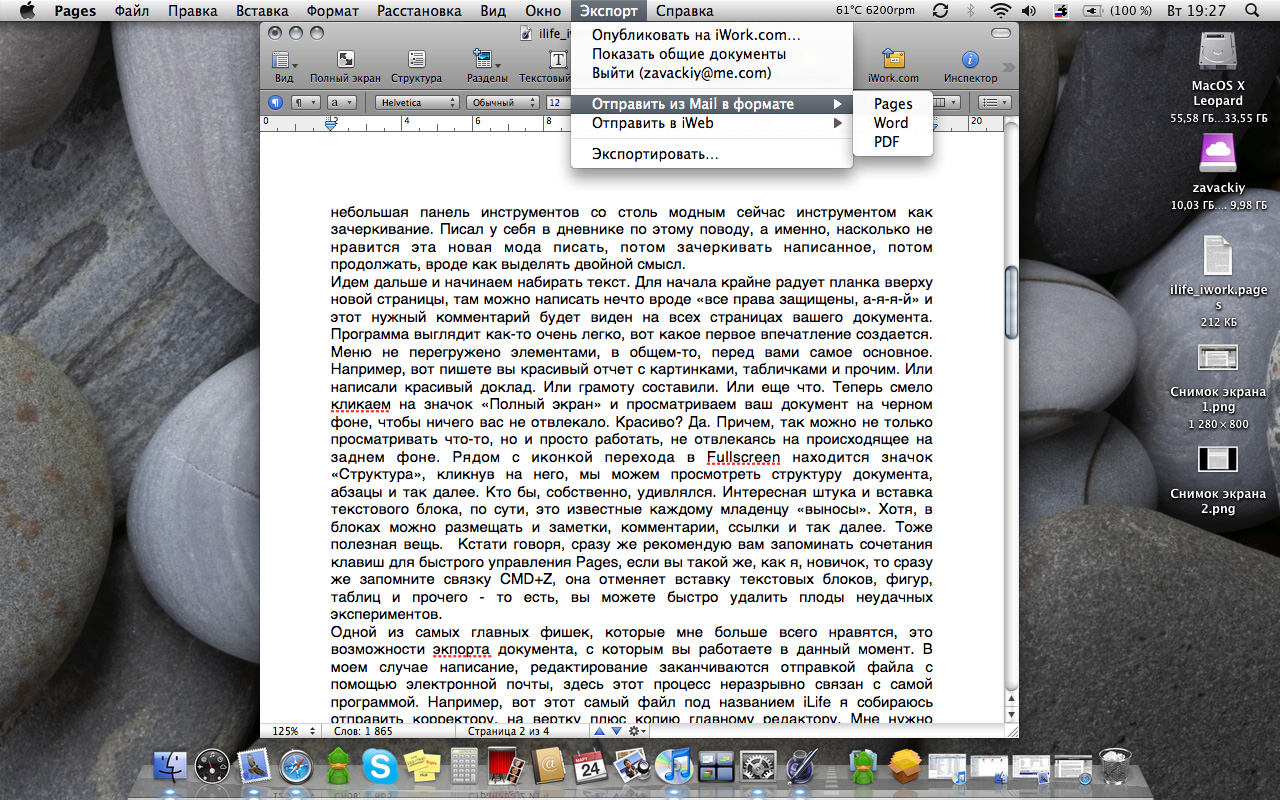Screen dimensions: 1280x800
Task: Open Dashboard from the Dock
Action: coord(213,767)
